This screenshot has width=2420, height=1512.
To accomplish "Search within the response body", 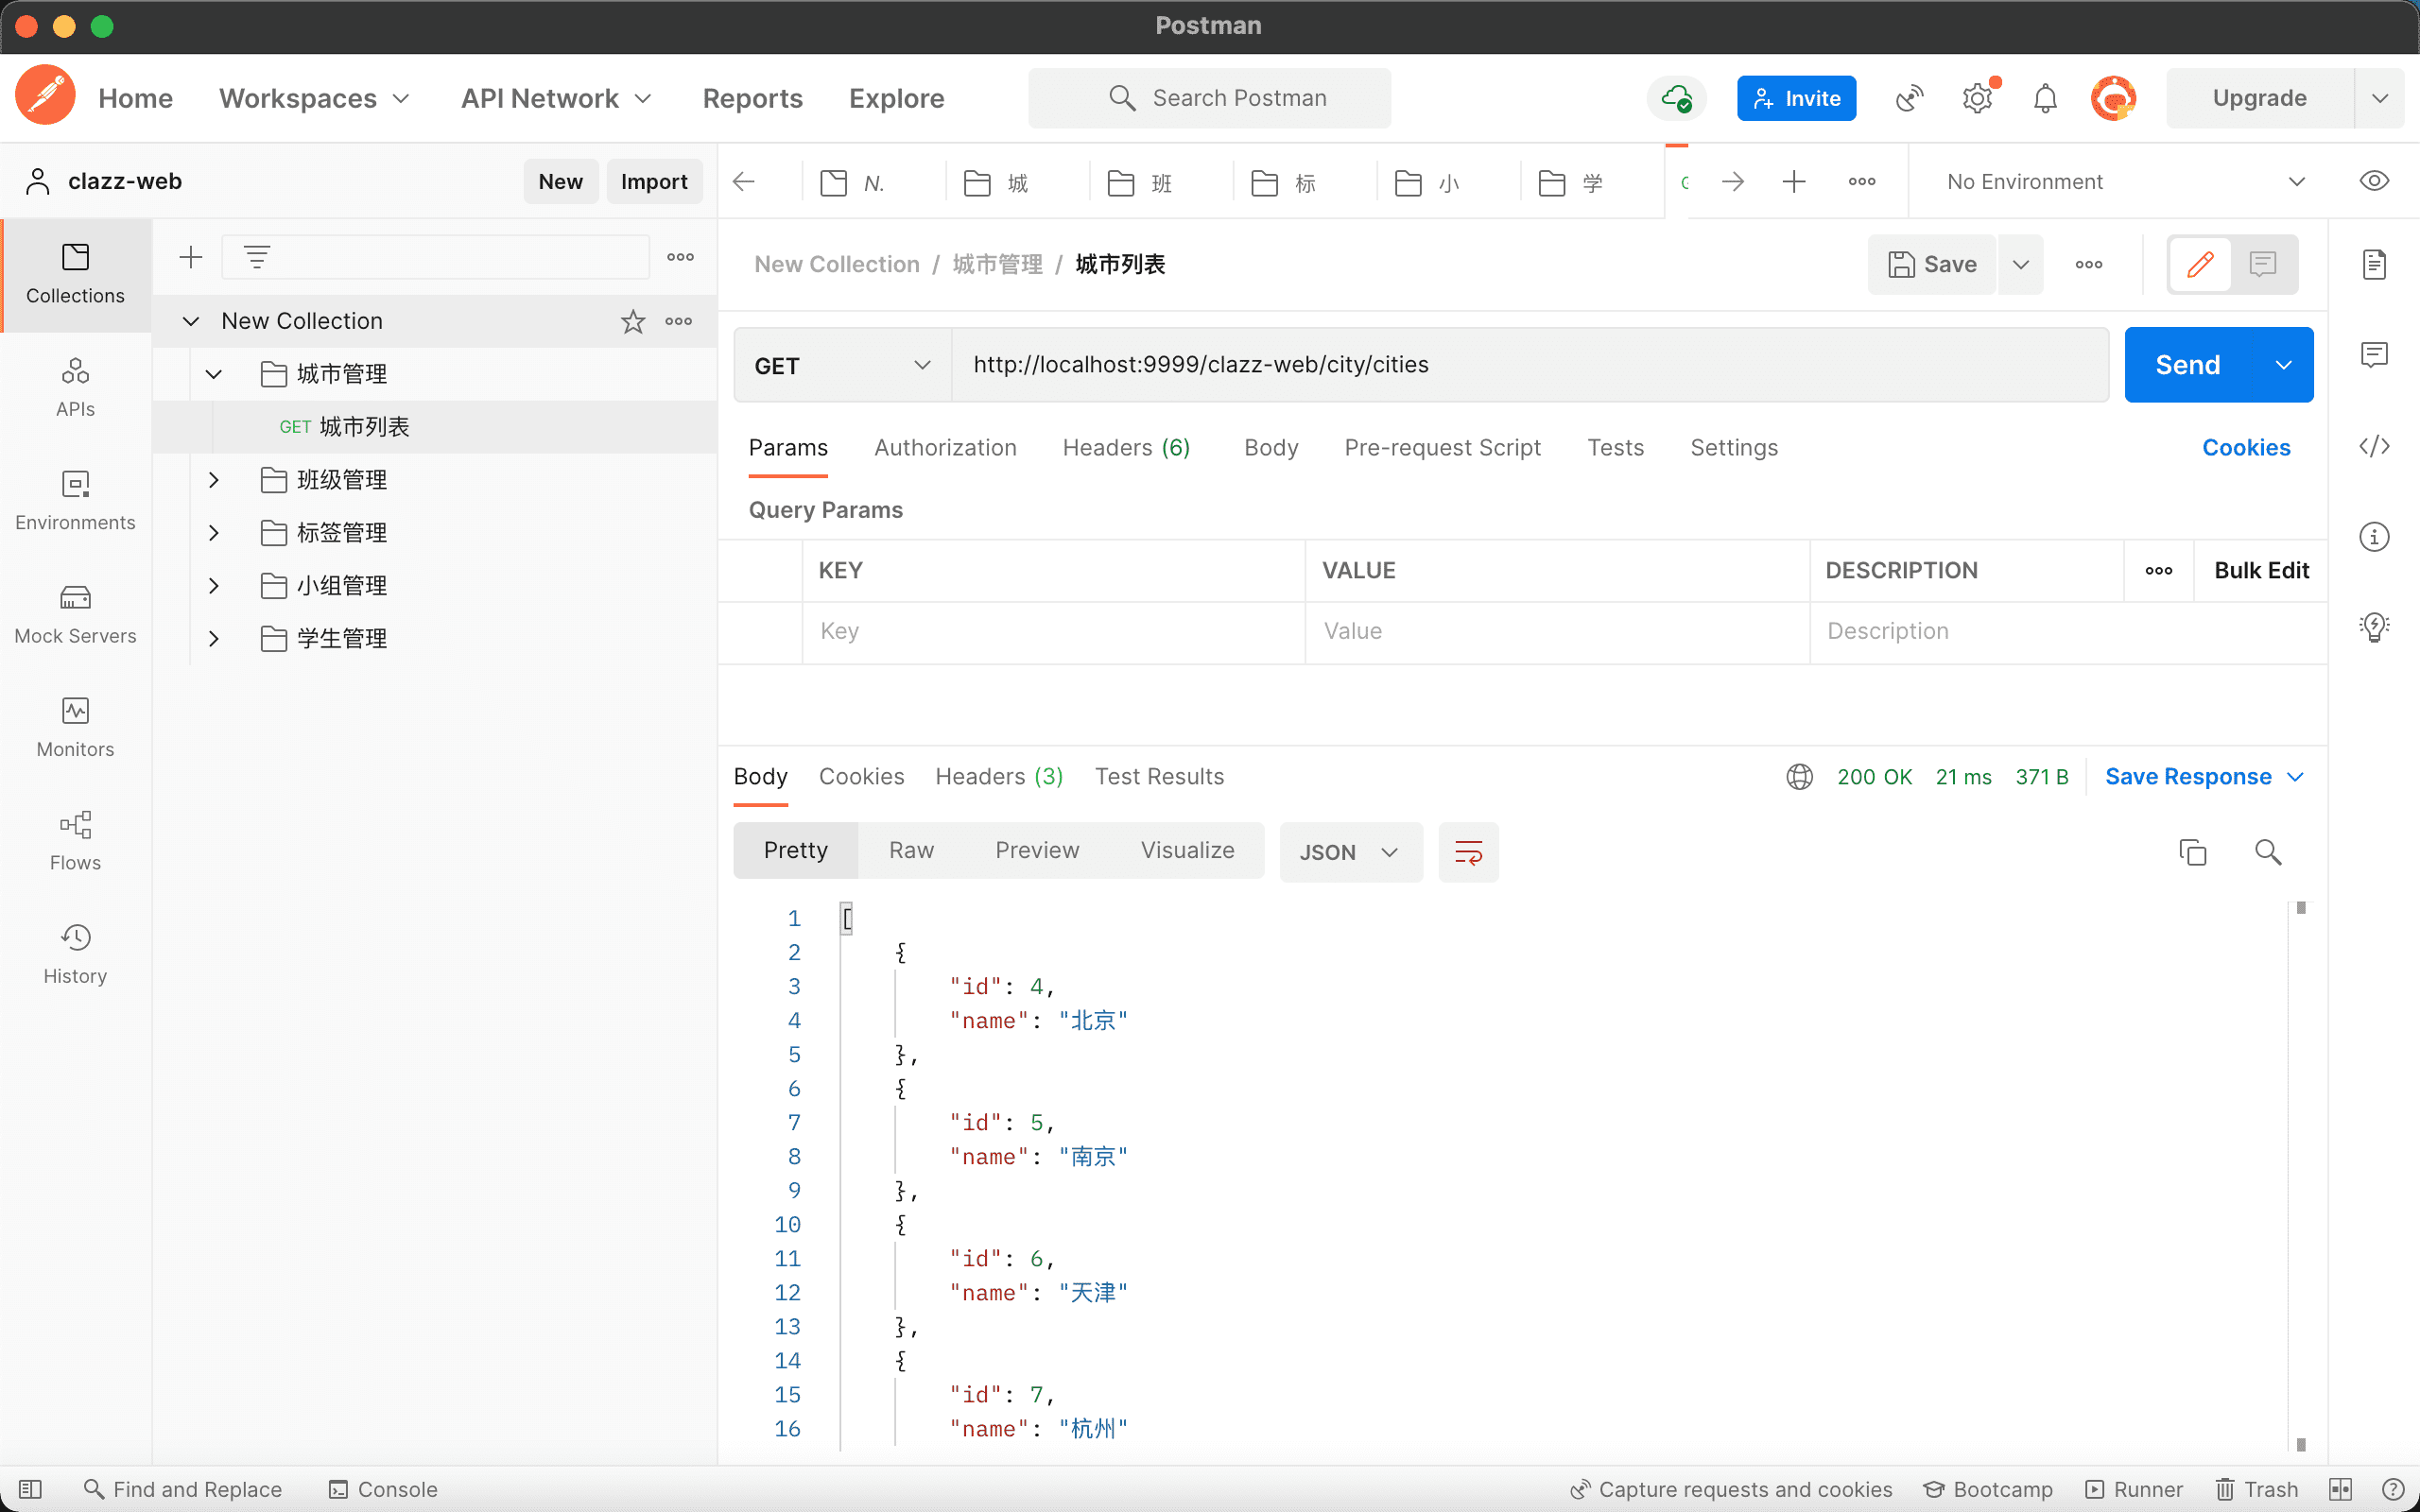I will (2268, 852).
